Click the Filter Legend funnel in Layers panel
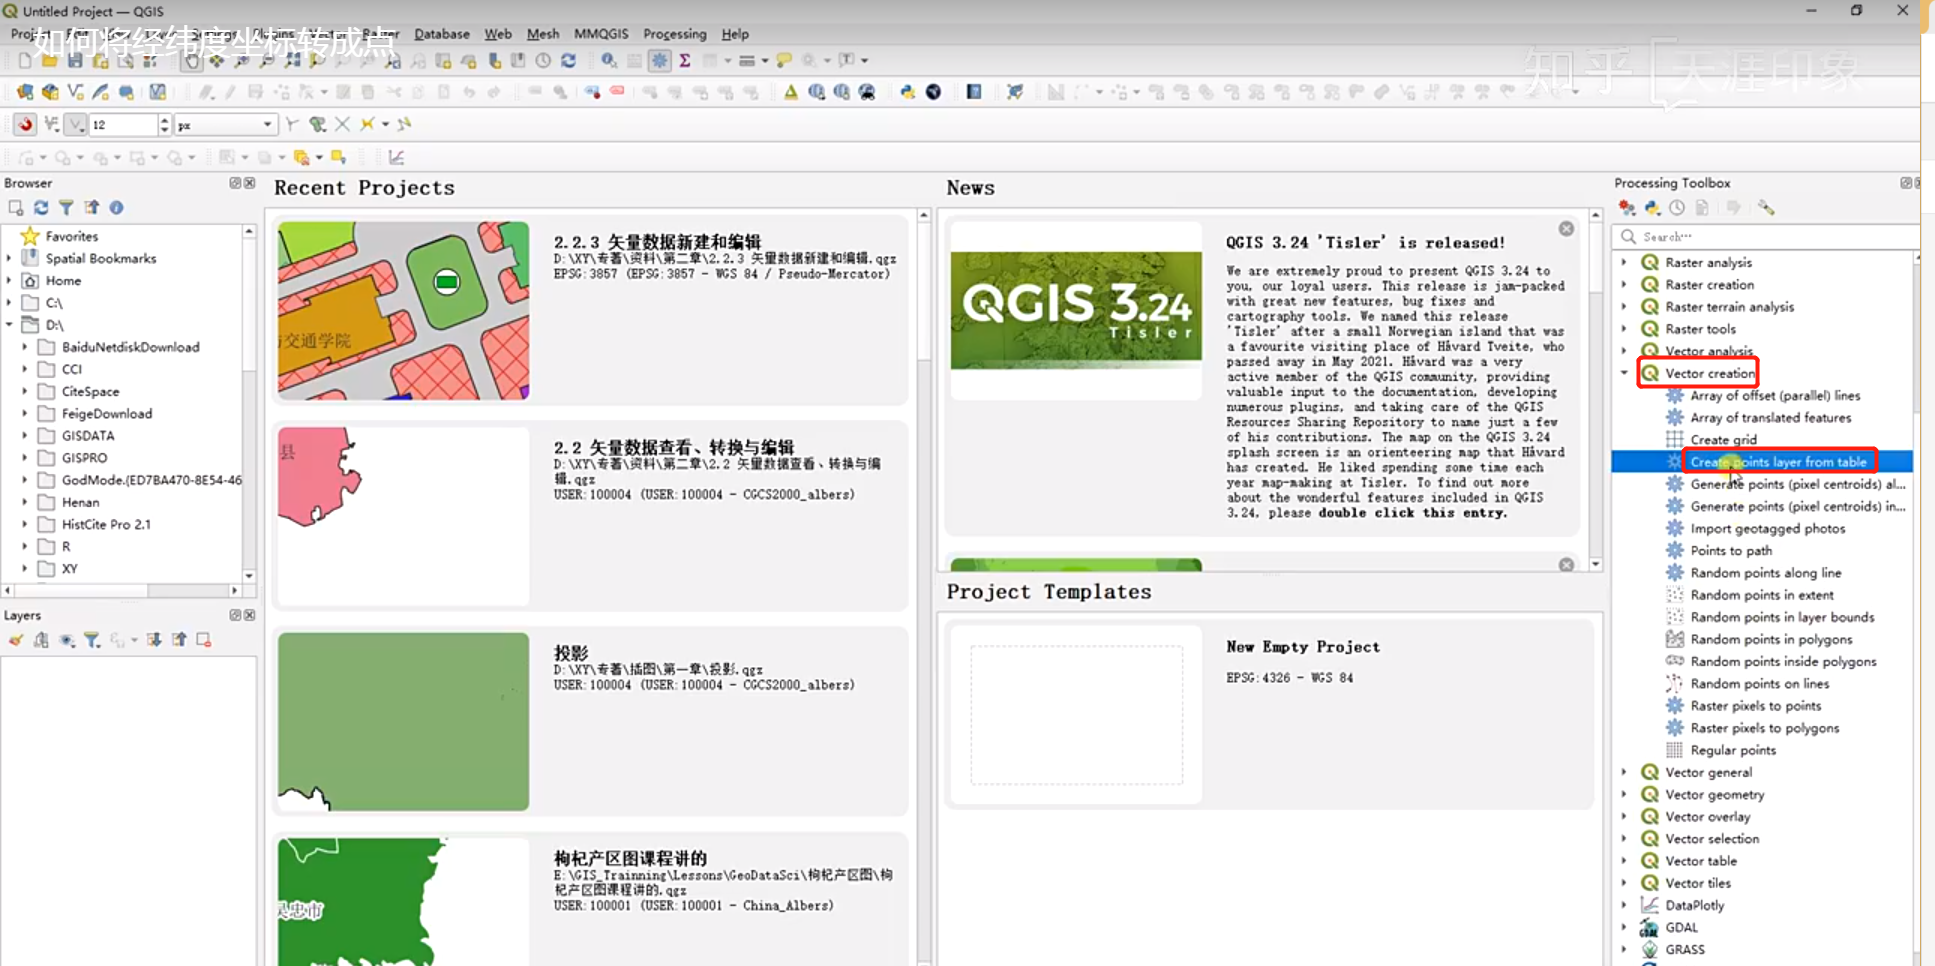Screen dimensions: 1935x966 [x=91, y=640]
